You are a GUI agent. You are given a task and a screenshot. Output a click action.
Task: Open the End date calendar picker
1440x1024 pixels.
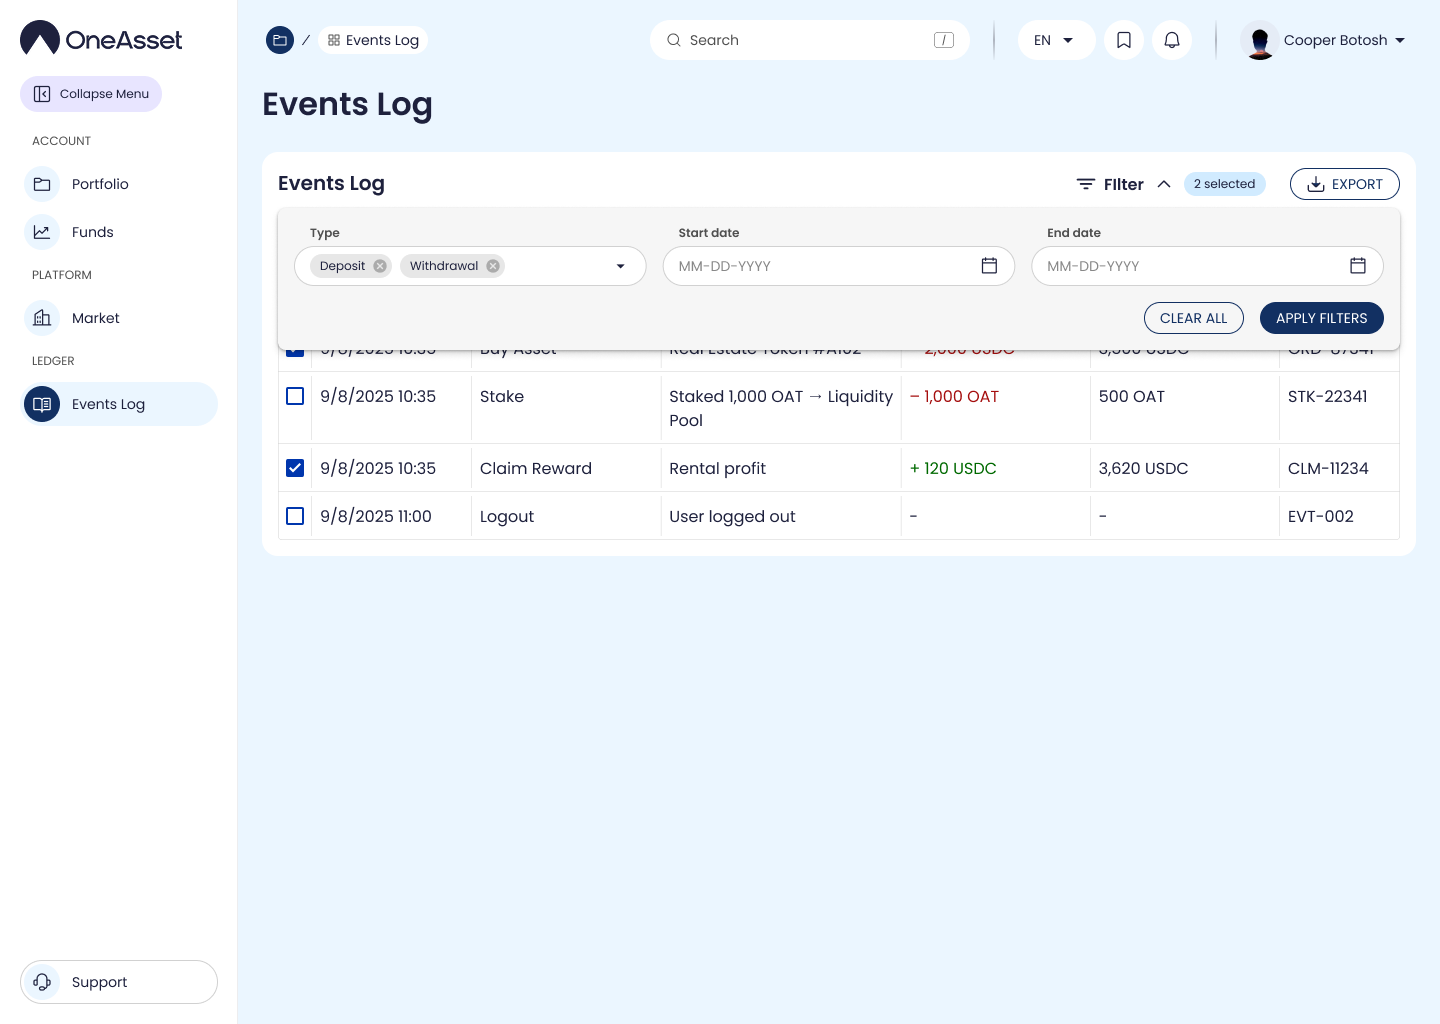(x=1357, y=266)
